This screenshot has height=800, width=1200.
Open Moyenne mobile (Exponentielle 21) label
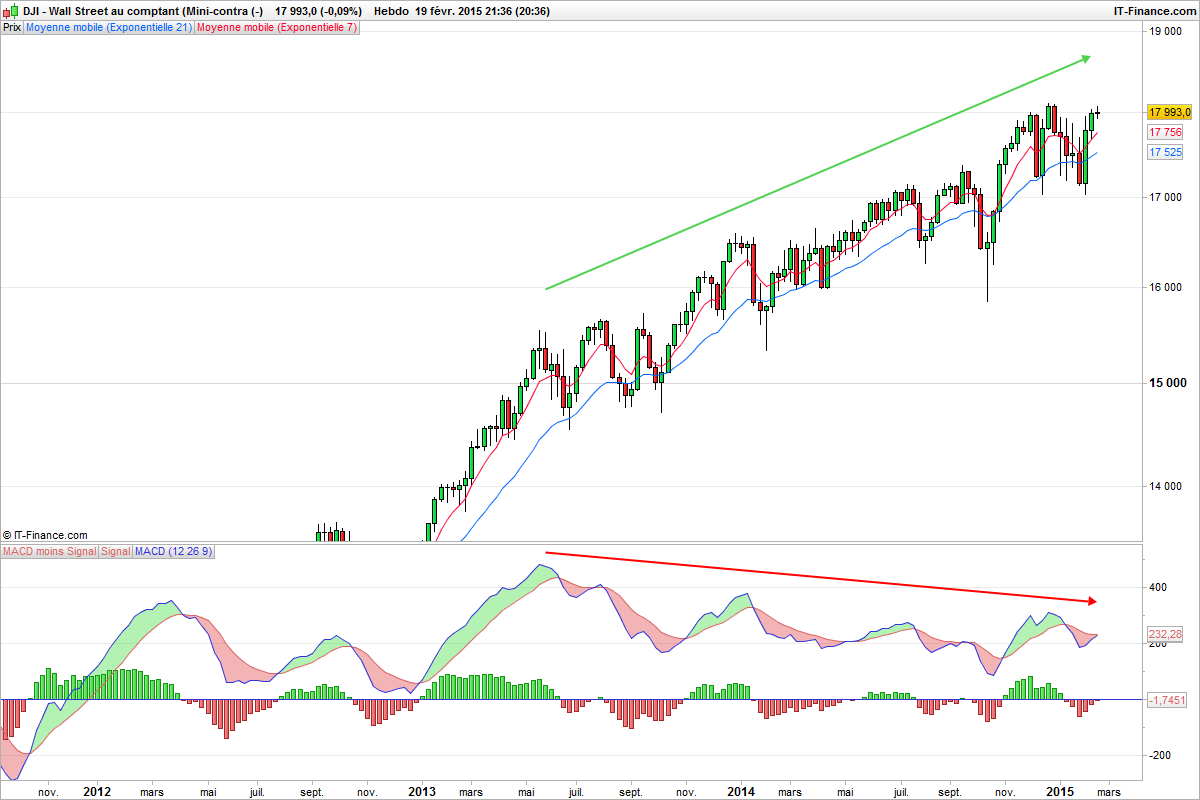[108, 28]
